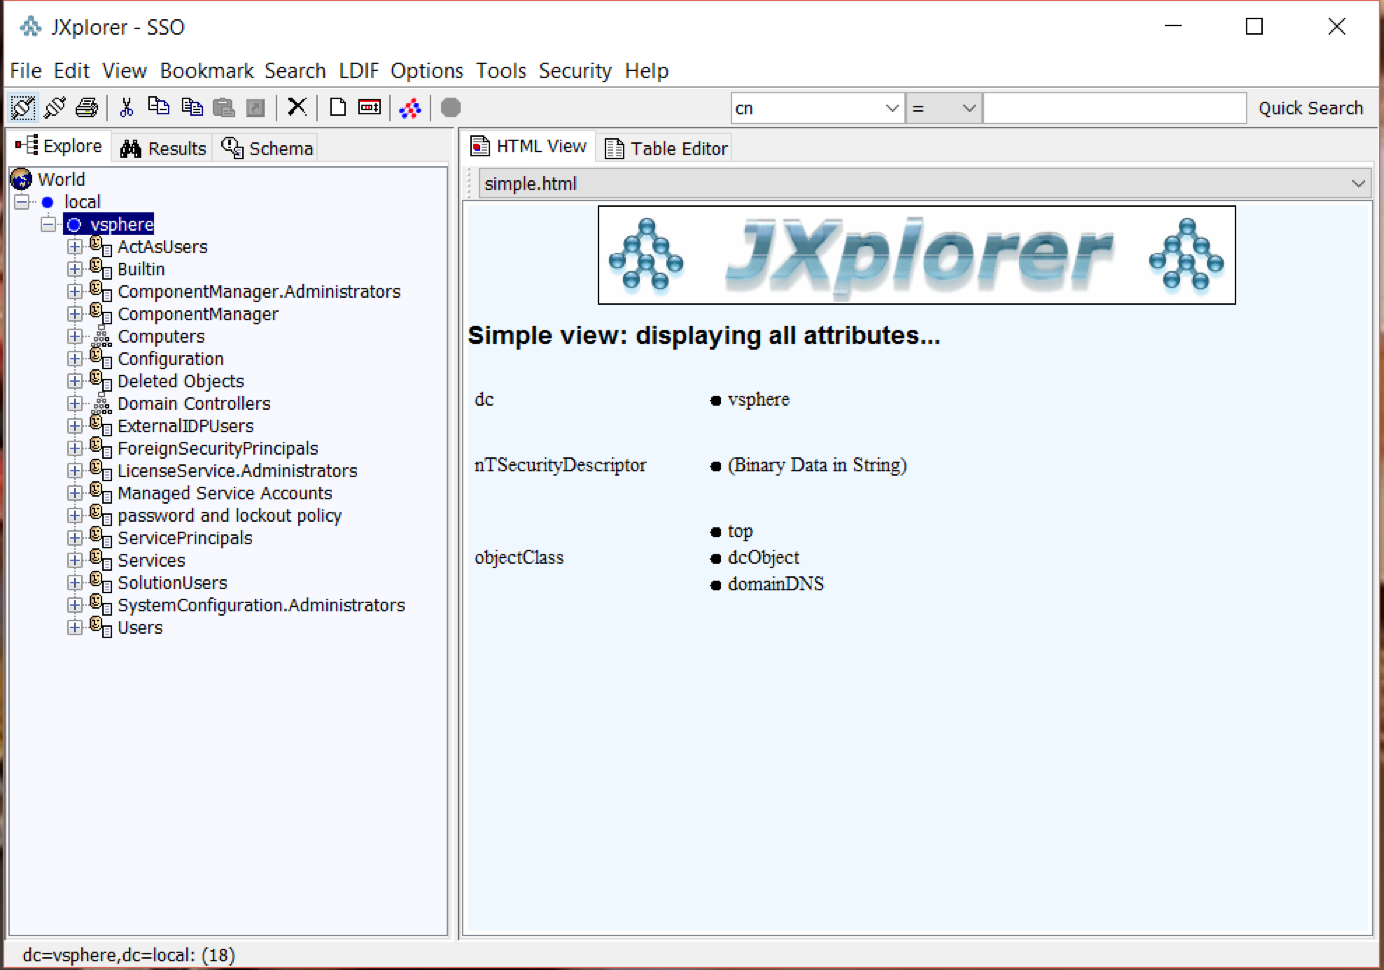Click the Rename entry toolbar icon
The height and width of the screenshot is (970, 1384).
370,107
